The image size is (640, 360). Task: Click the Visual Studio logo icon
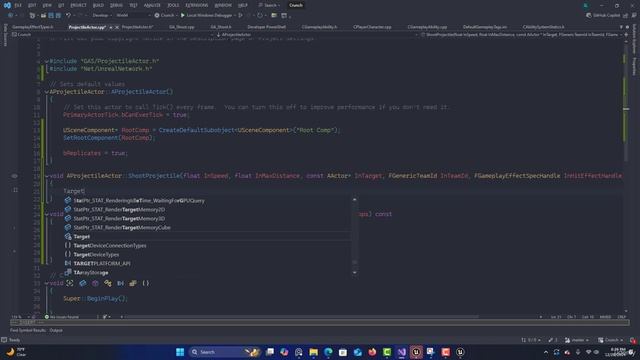[7, 5]
